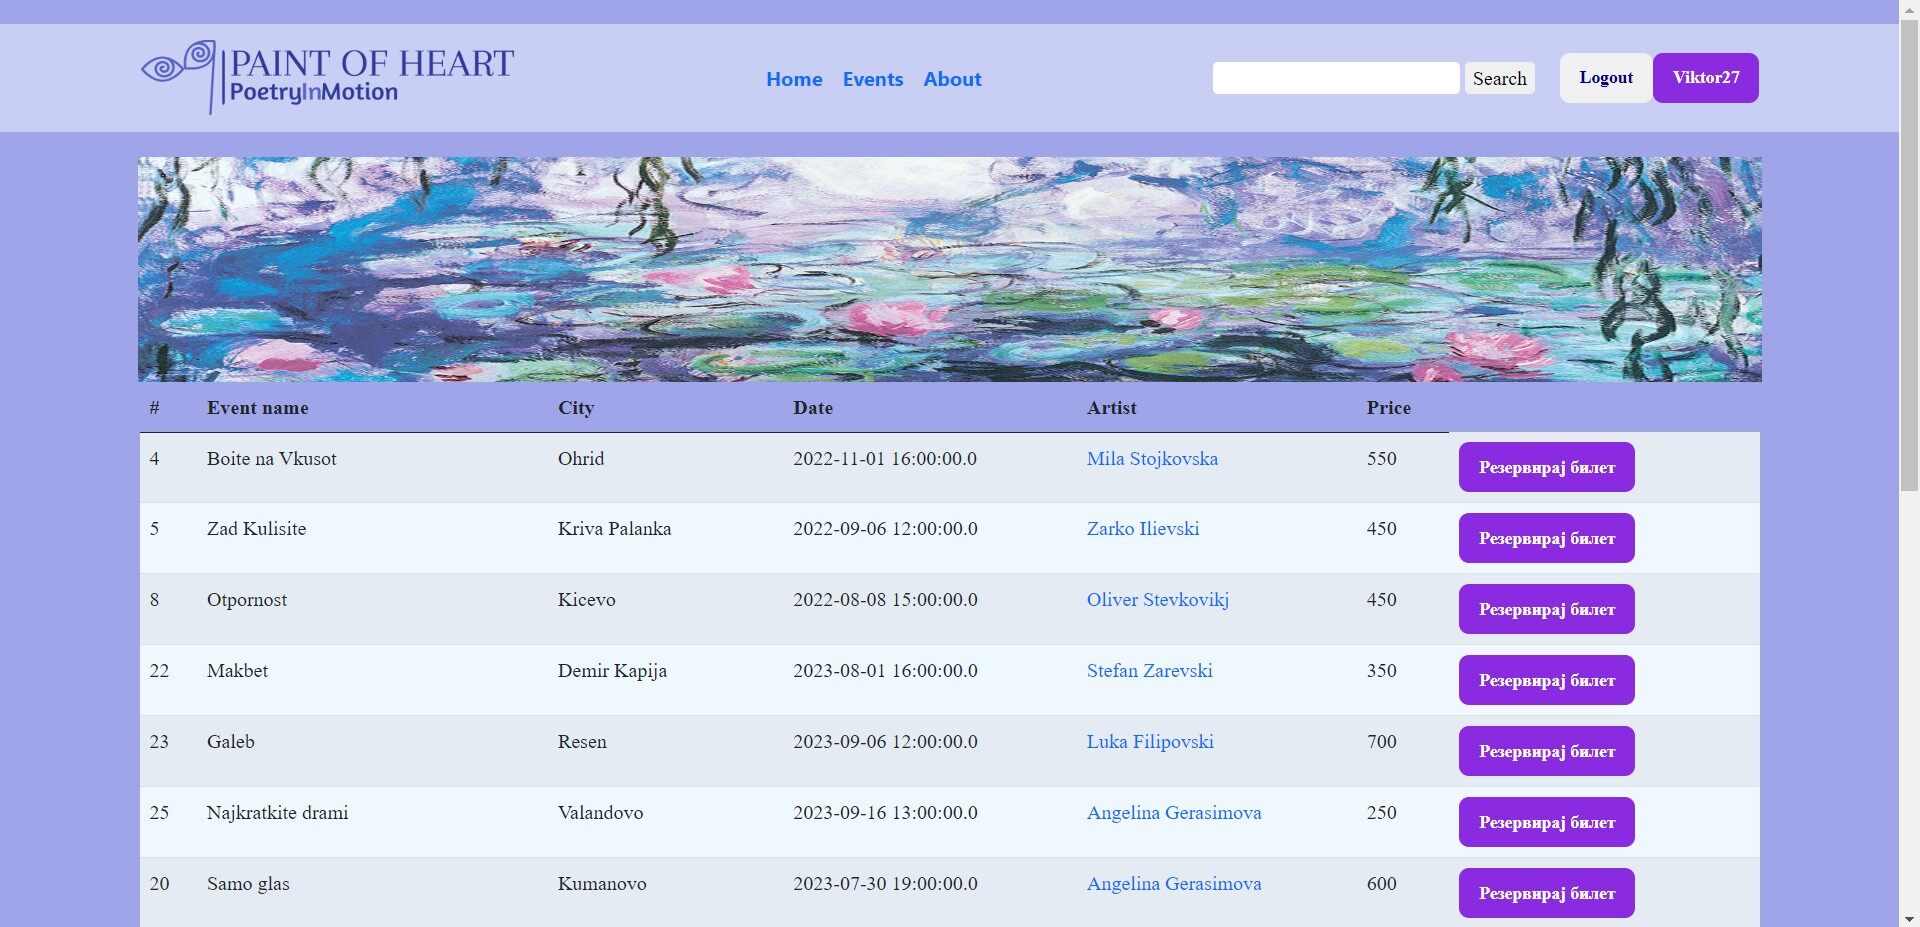Reserve ticket for Boite na Vkusot
1920x927 pixels.
(1546, 467)
